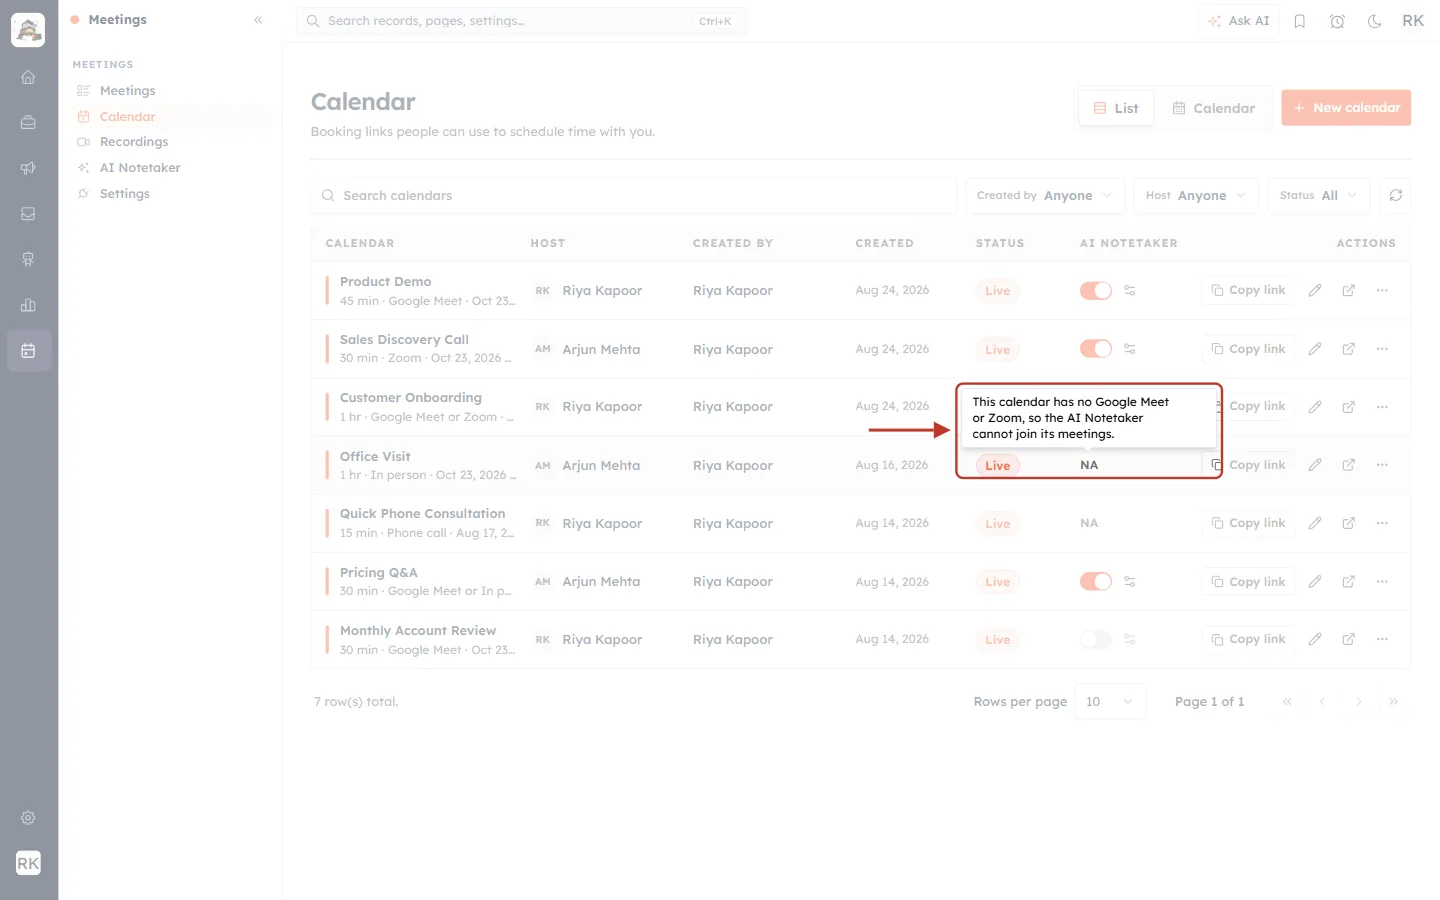1440x900 pixels.
Task: Copy link for Sales Discovery Call
Action: tap(1248, 349)
